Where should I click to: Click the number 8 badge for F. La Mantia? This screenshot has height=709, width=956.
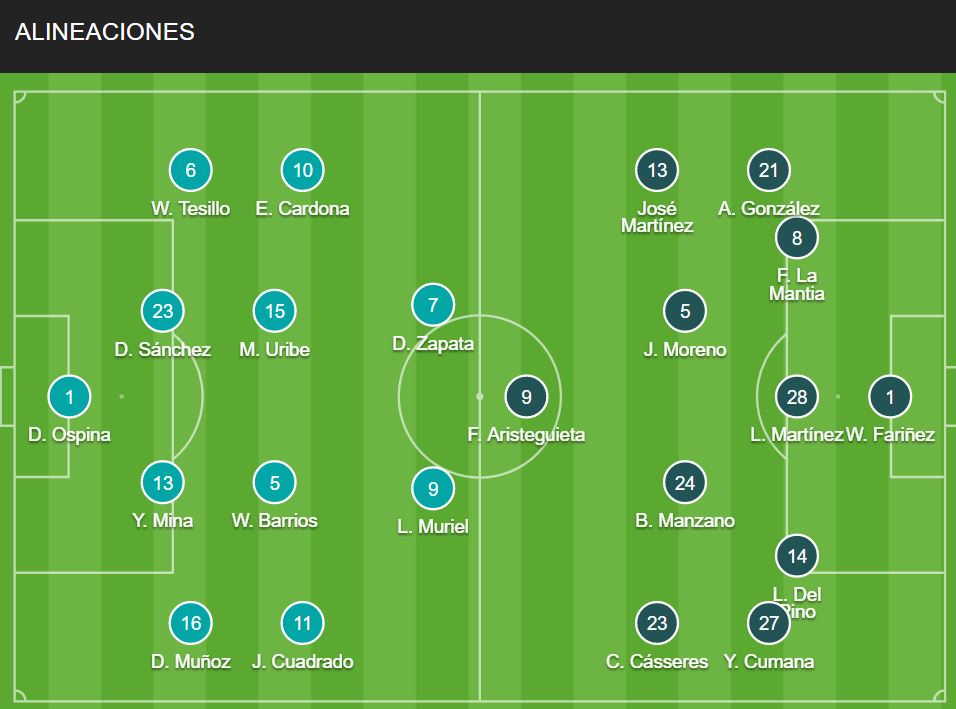tap(797, 238)
